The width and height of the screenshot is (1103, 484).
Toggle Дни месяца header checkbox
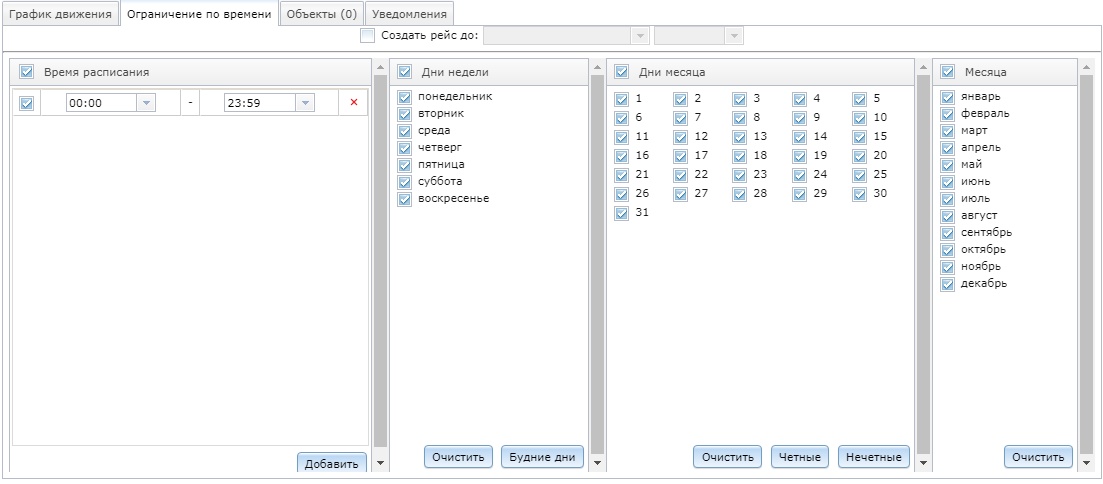point(621,71)
